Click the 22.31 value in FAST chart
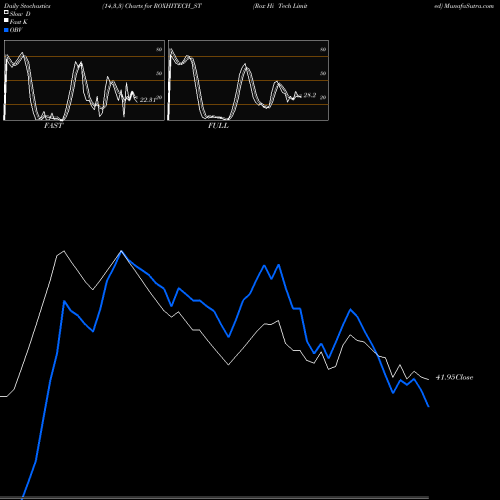 (148, 100)
